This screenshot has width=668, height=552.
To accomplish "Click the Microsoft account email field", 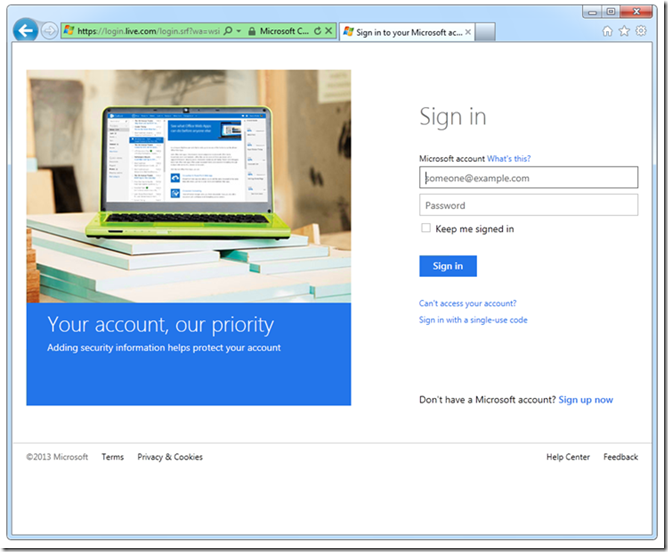I will pos(528,178).
